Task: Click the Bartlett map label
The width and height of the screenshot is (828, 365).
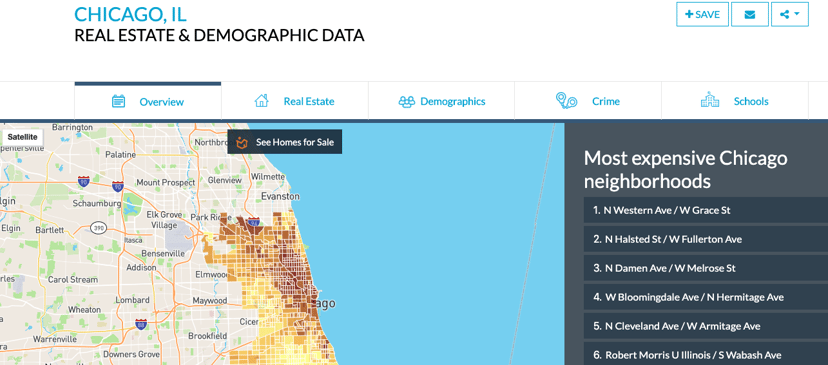Action: tap(50, 230)
